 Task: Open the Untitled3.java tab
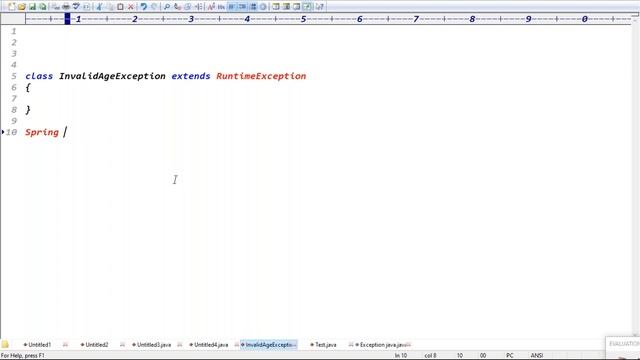click(x=152, y=344)
